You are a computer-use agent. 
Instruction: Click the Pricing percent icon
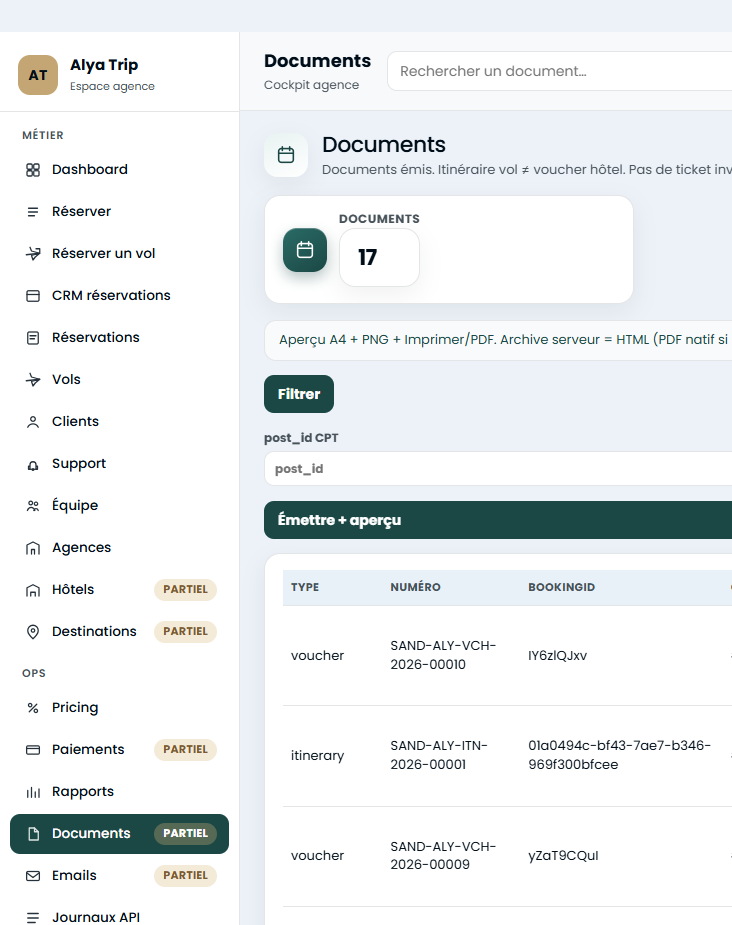(33, 708)
